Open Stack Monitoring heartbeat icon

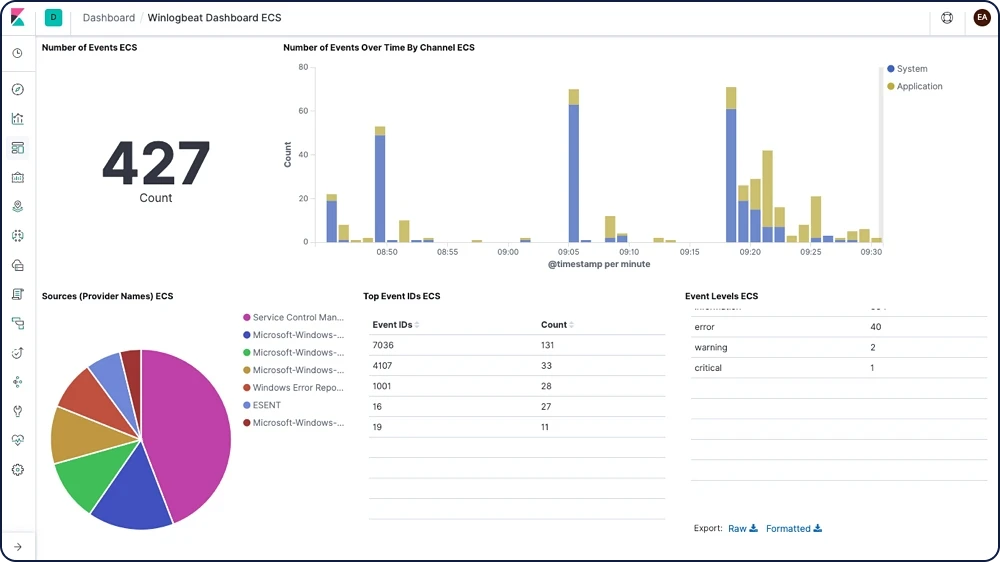pyautogui.click(x=18, y=440)
